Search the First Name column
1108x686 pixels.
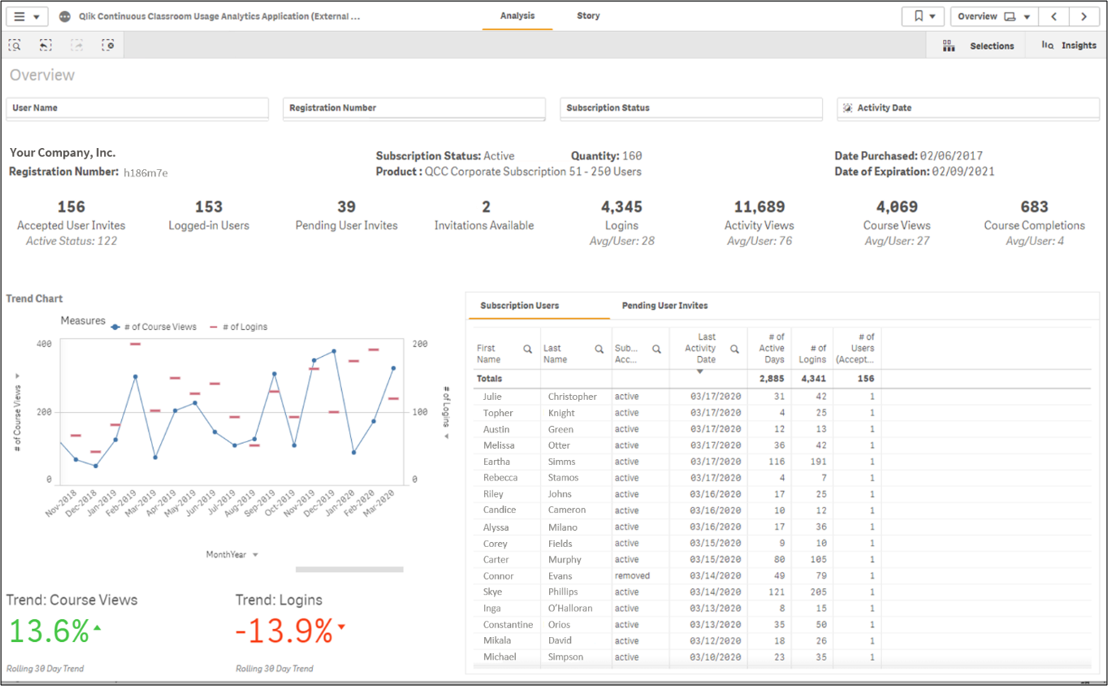click(x=528, y=349)
